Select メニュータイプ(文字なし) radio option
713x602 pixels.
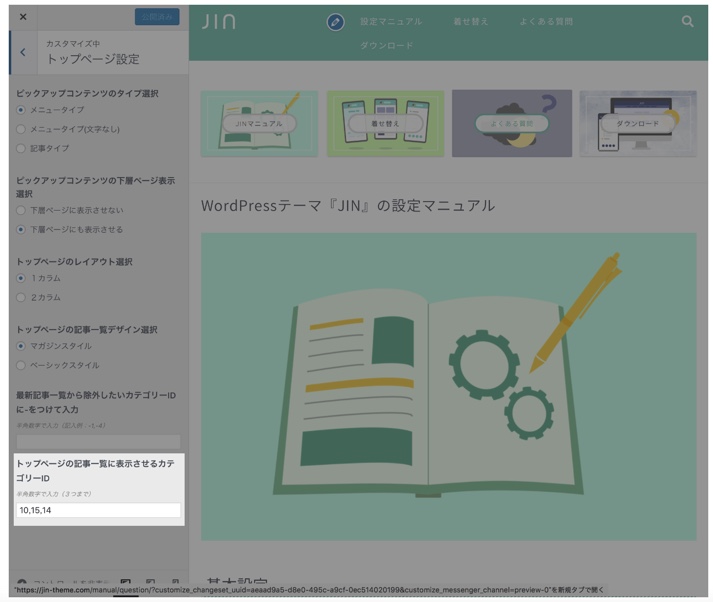click(21, 129)
